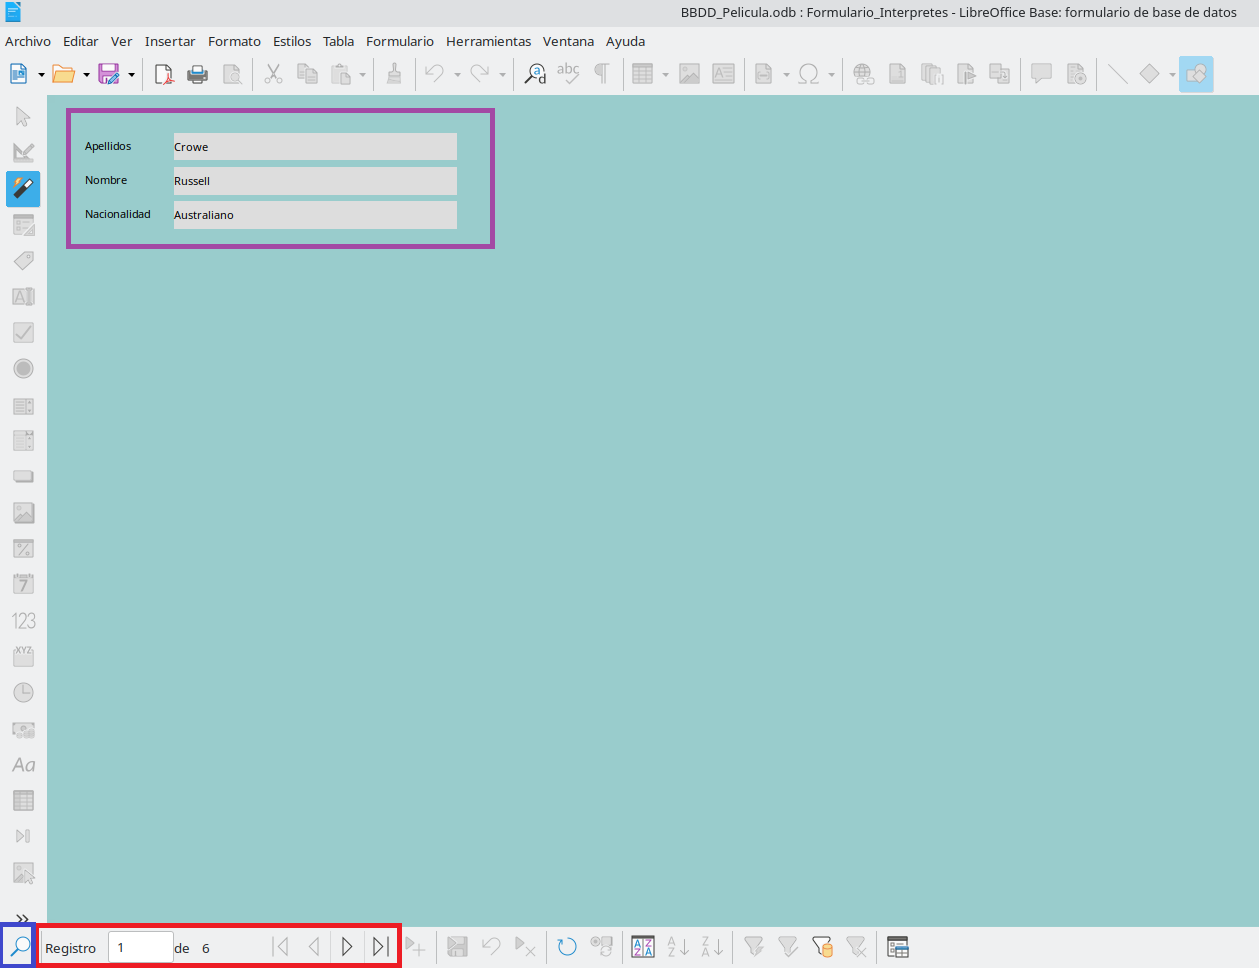Click the Refresh icon in navigation bar
This screenshot has height=968, width=1259.
click(x=567, y=947)
